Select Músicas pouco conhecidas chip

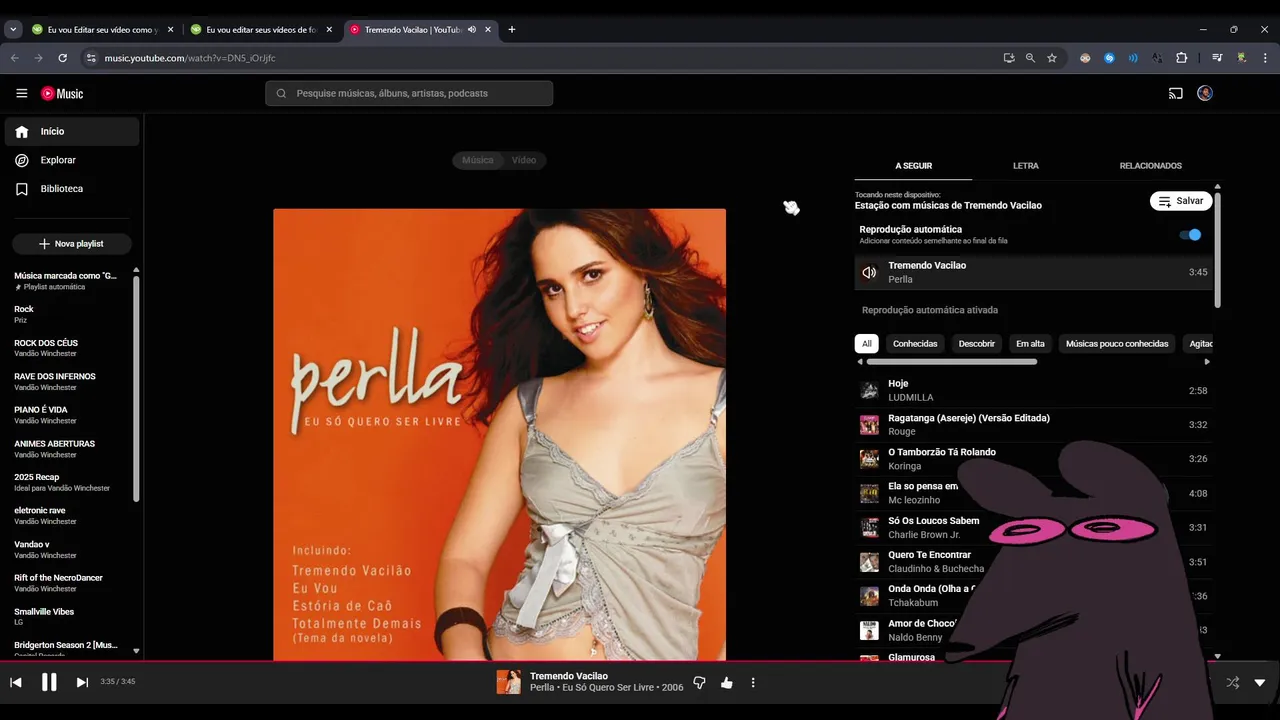(x=1117, y=343)
